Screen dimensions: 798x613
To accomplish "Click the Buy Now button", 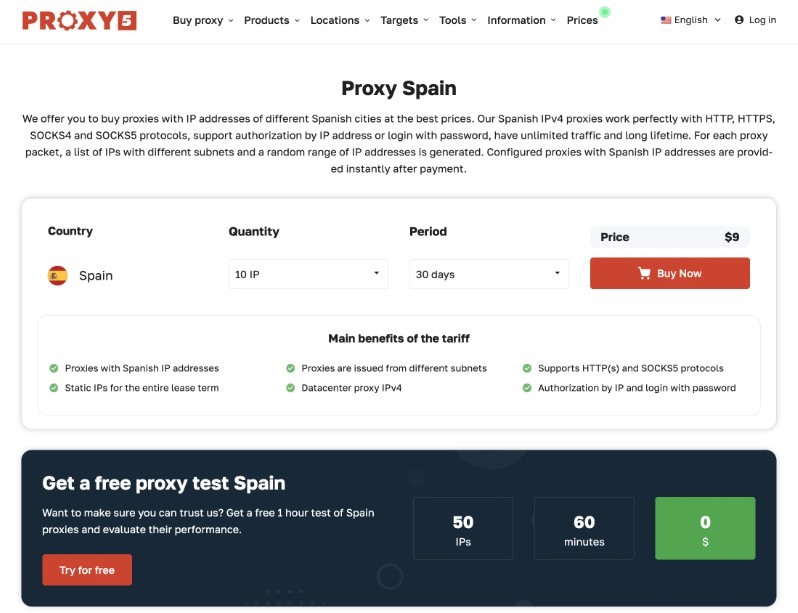I will coord(670,273).
